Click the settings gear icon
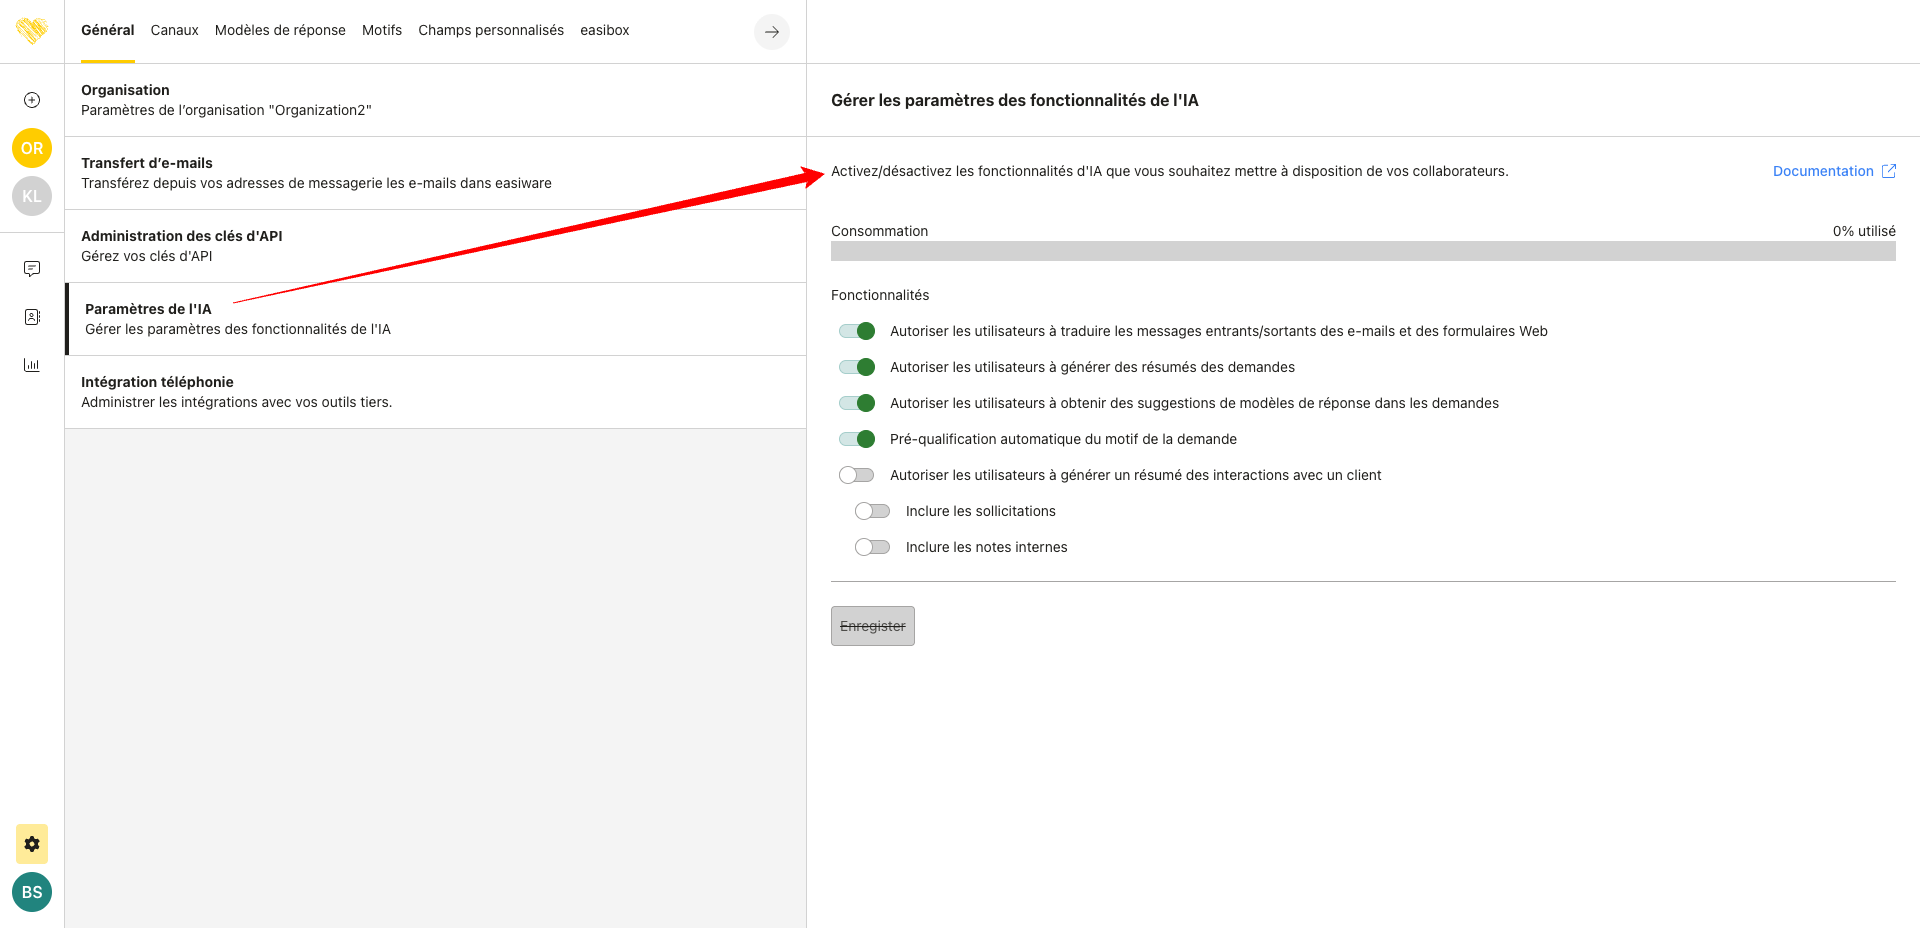Screen dimensions: 1920x928 tap(32, 844)
